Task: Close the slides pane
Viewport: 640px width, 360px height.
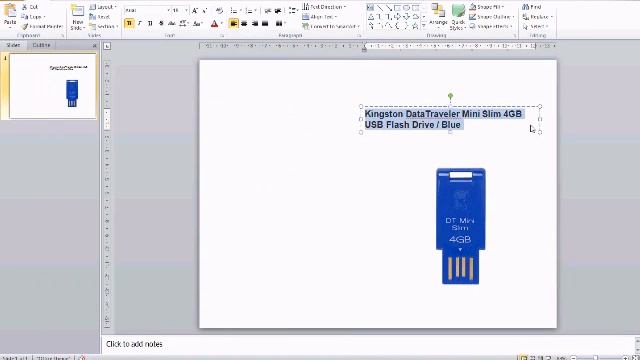Action: pos(95,46)
